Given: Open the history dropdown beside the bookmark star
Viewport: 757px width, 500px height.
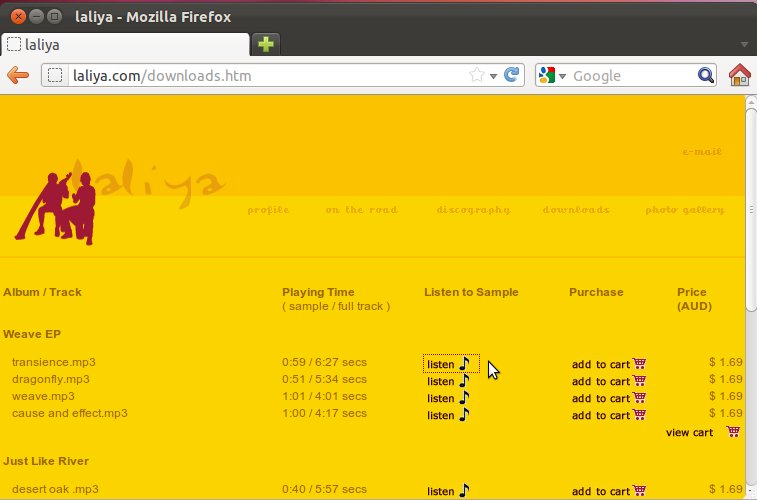Looking at the screenshot, I should 493,76.
